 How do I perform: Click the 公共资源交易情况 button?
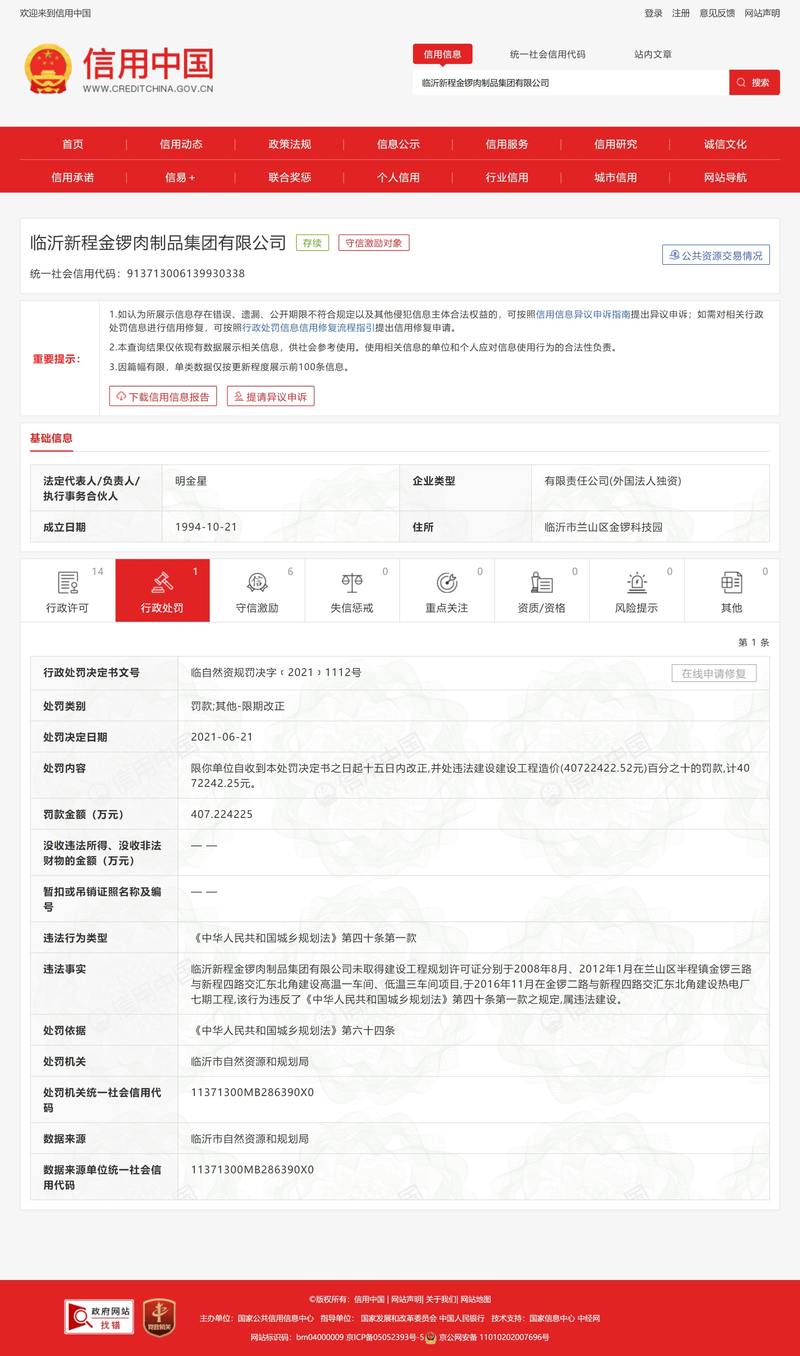(x=716, y=255)
